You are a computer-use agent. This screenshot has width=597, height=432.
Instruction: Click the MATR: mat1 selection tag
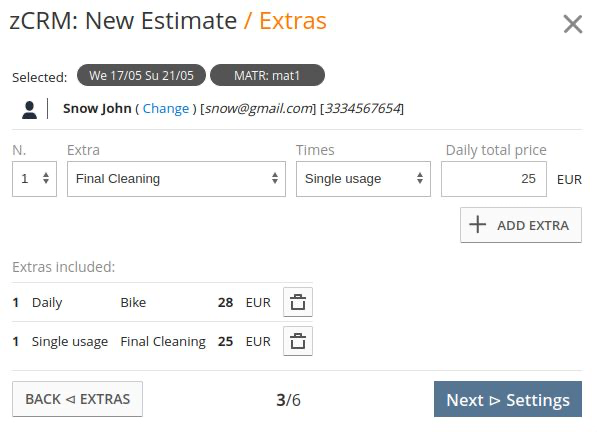click(267, 75)
